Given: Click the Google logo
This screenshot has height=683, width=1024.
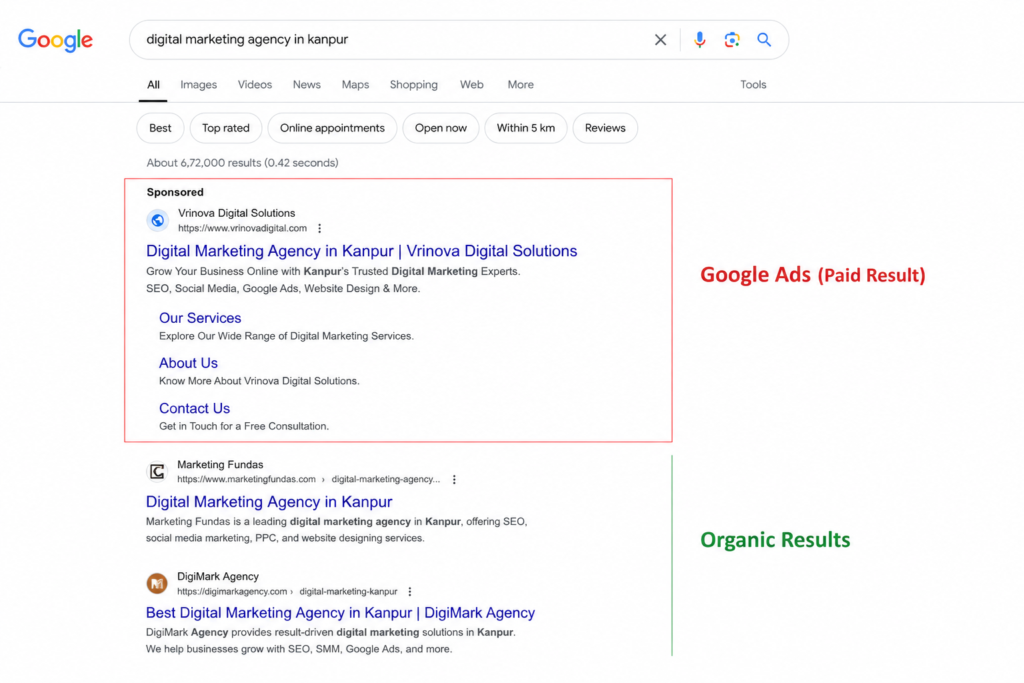Looking at the screenshot, I should pyautogui.click(x=56, y=40).
